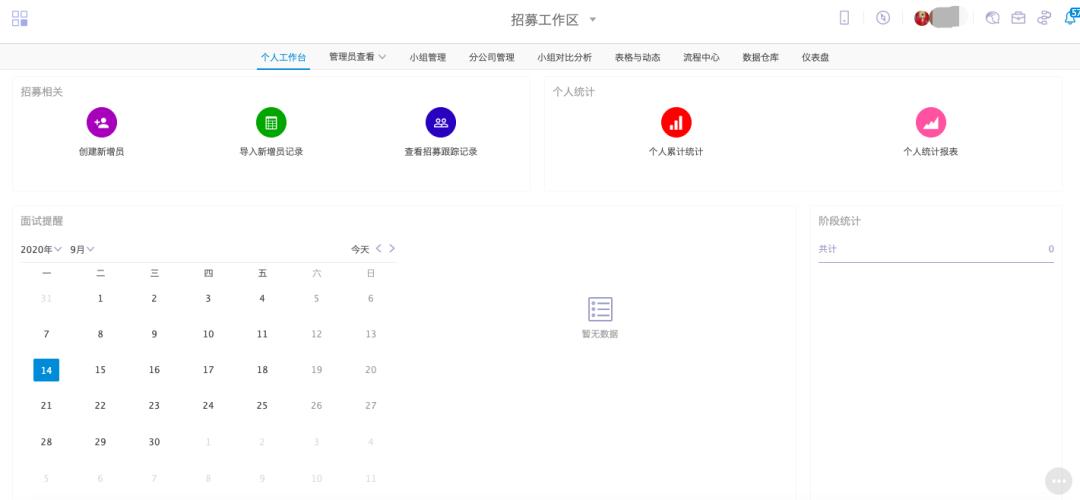Viewport: 1080px width, 500px height.
Task: Switch to the 小组对比分析 tab
Action: 565,58
